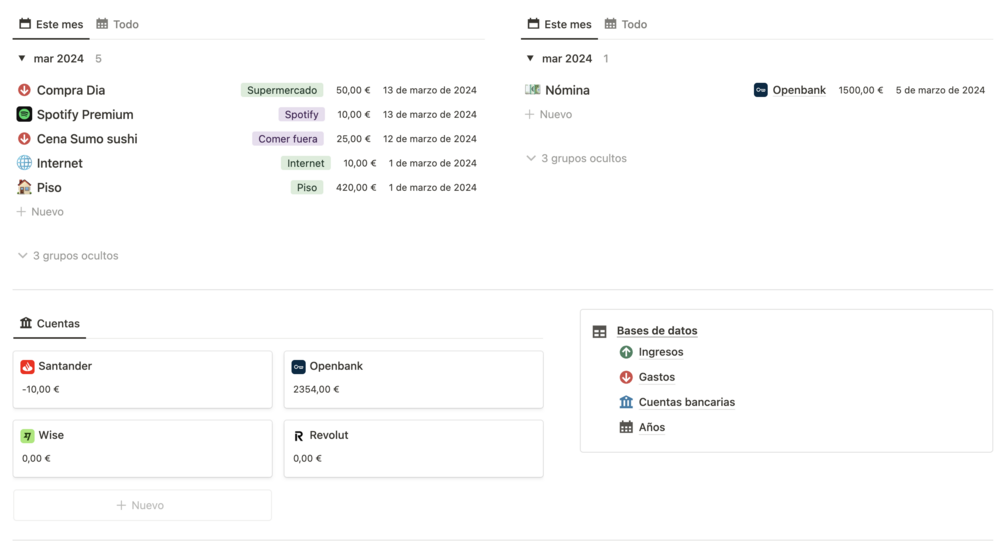Switch to Todo tab in income
This screenshot has width=1005, height=559.
click(626, 24)
